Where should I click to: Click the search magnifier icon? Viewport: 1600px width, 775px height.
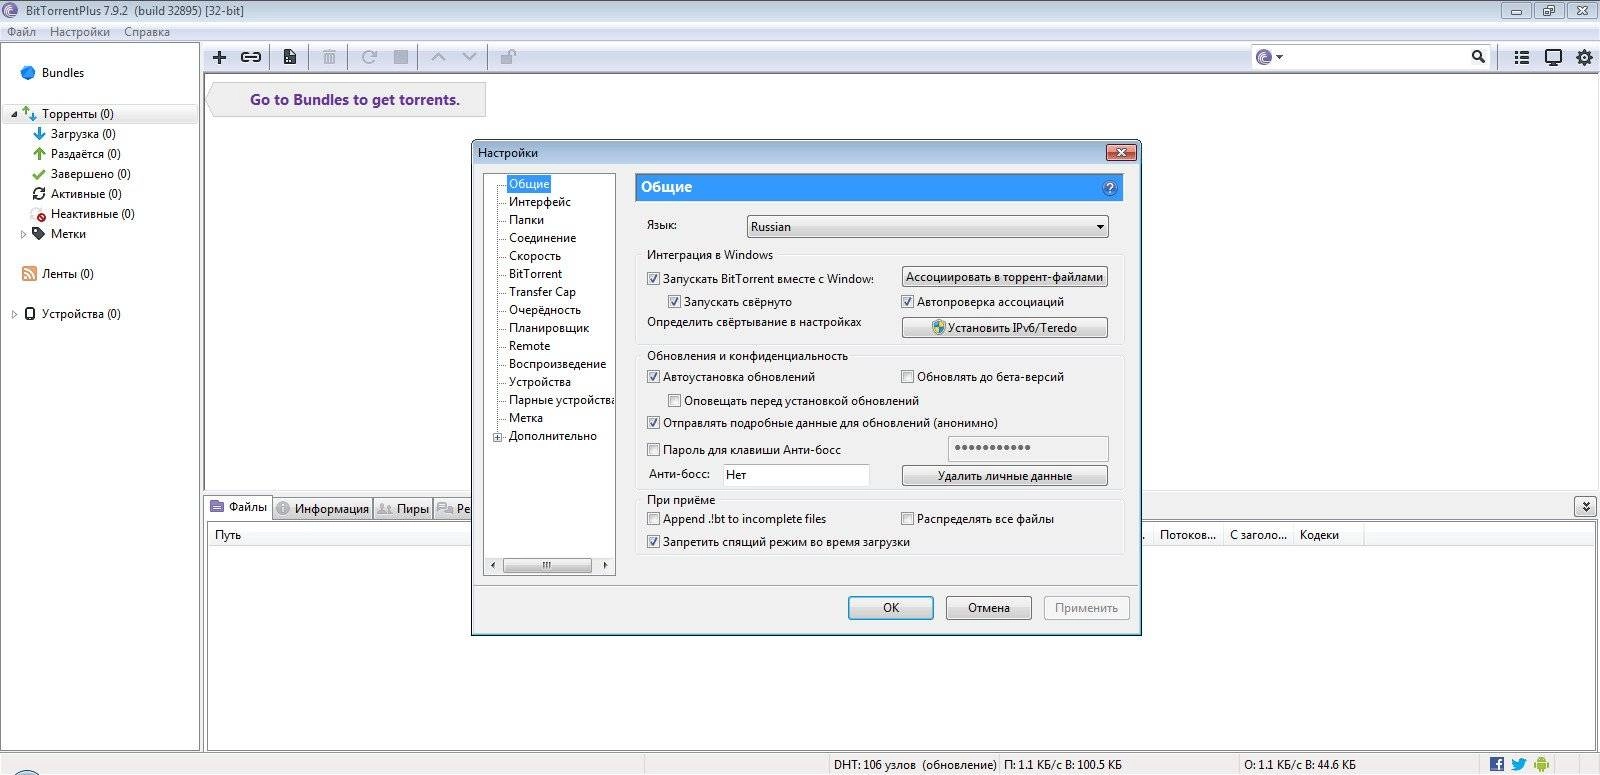coord(1478,57)
